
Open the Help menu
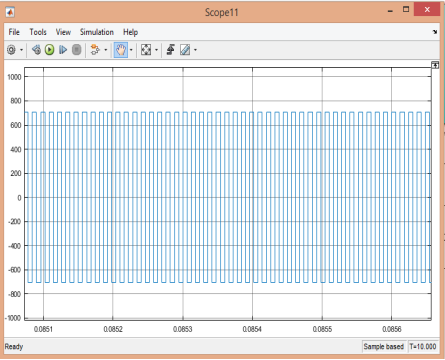[x=130, y=32]
